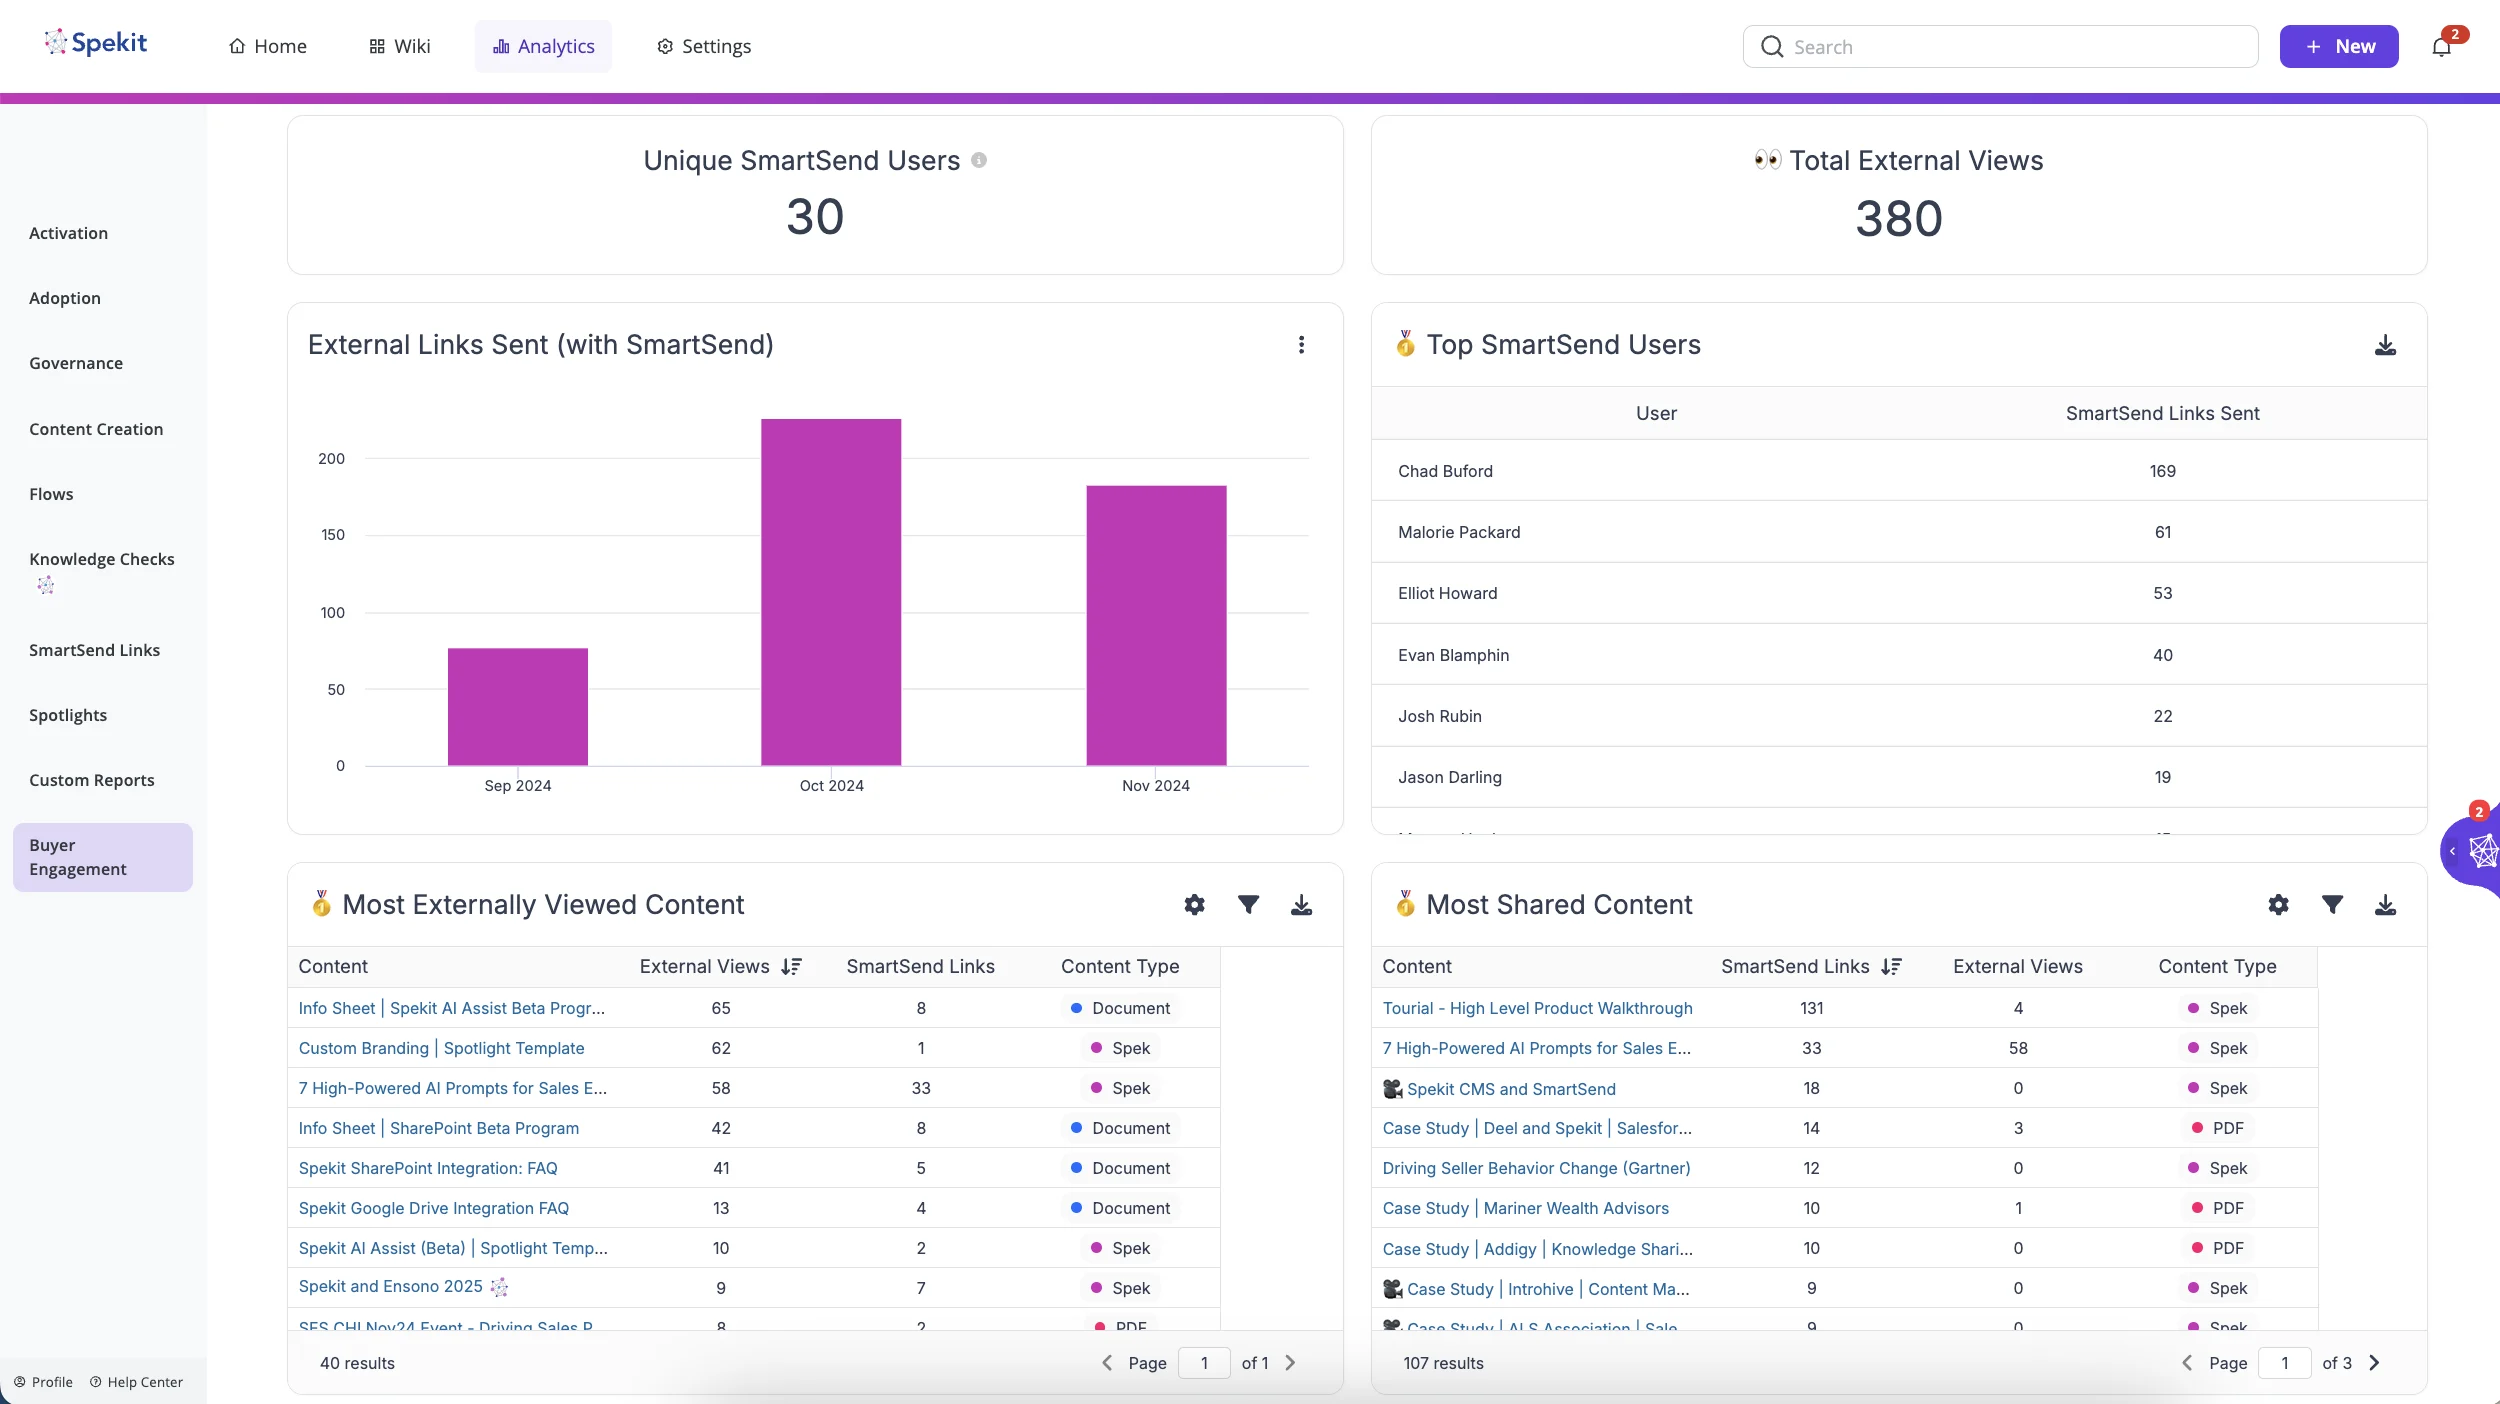Open Profile link at bottom left
2500x1404 pixels.
coord(43,1382)
